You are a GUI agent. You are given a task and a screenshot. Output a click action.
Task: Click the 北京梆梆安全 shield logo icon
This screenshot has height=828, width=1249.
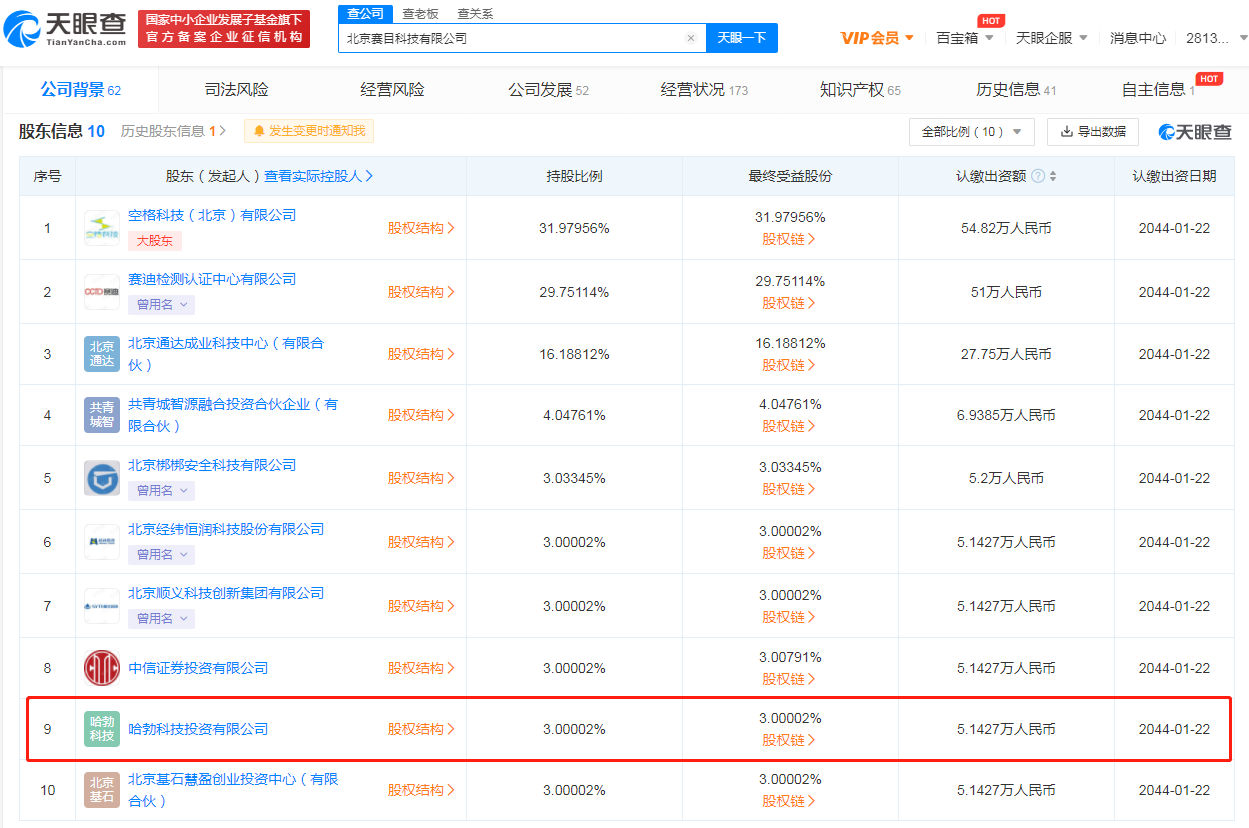pyautogui.click(x=102, y=478)
